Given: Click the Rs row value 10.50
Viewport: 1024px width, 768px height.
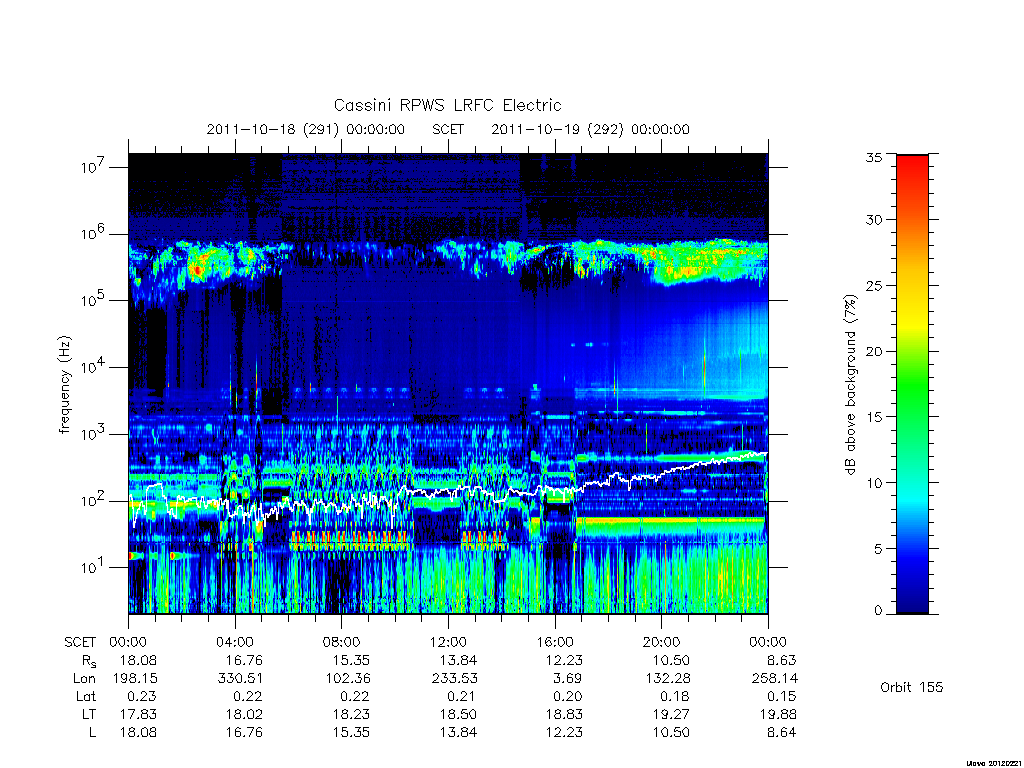Looking at the screenshot, I should (x=671, y=660).
